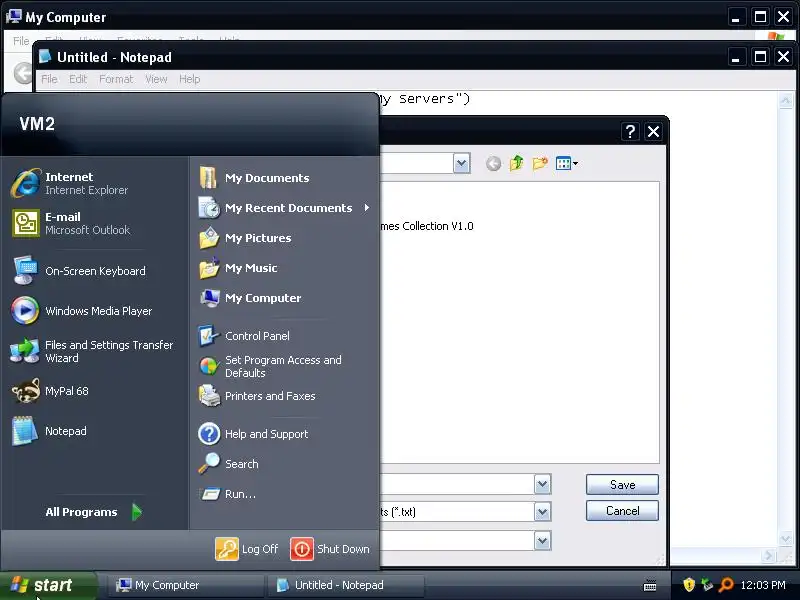
Task: Open Notepad's View menu
Action: coord(156,79)
